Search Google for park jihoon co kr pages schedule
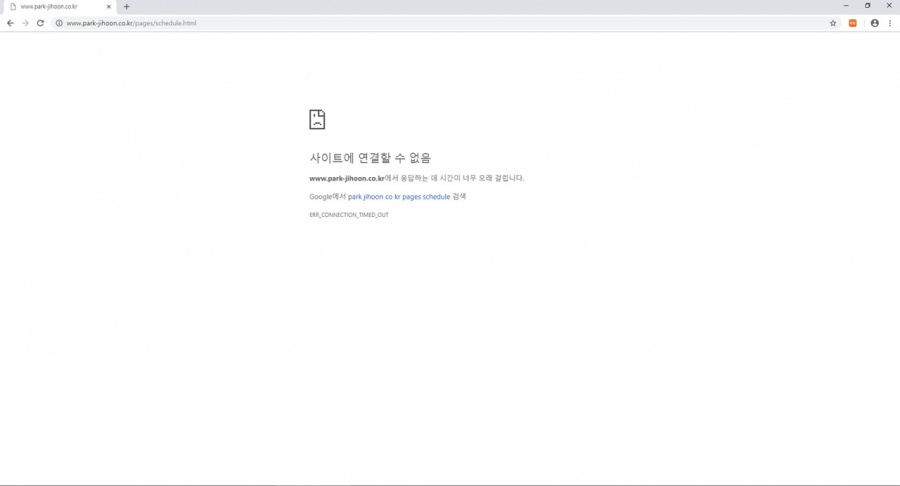 pyautogui.click(x=399, y=197)
